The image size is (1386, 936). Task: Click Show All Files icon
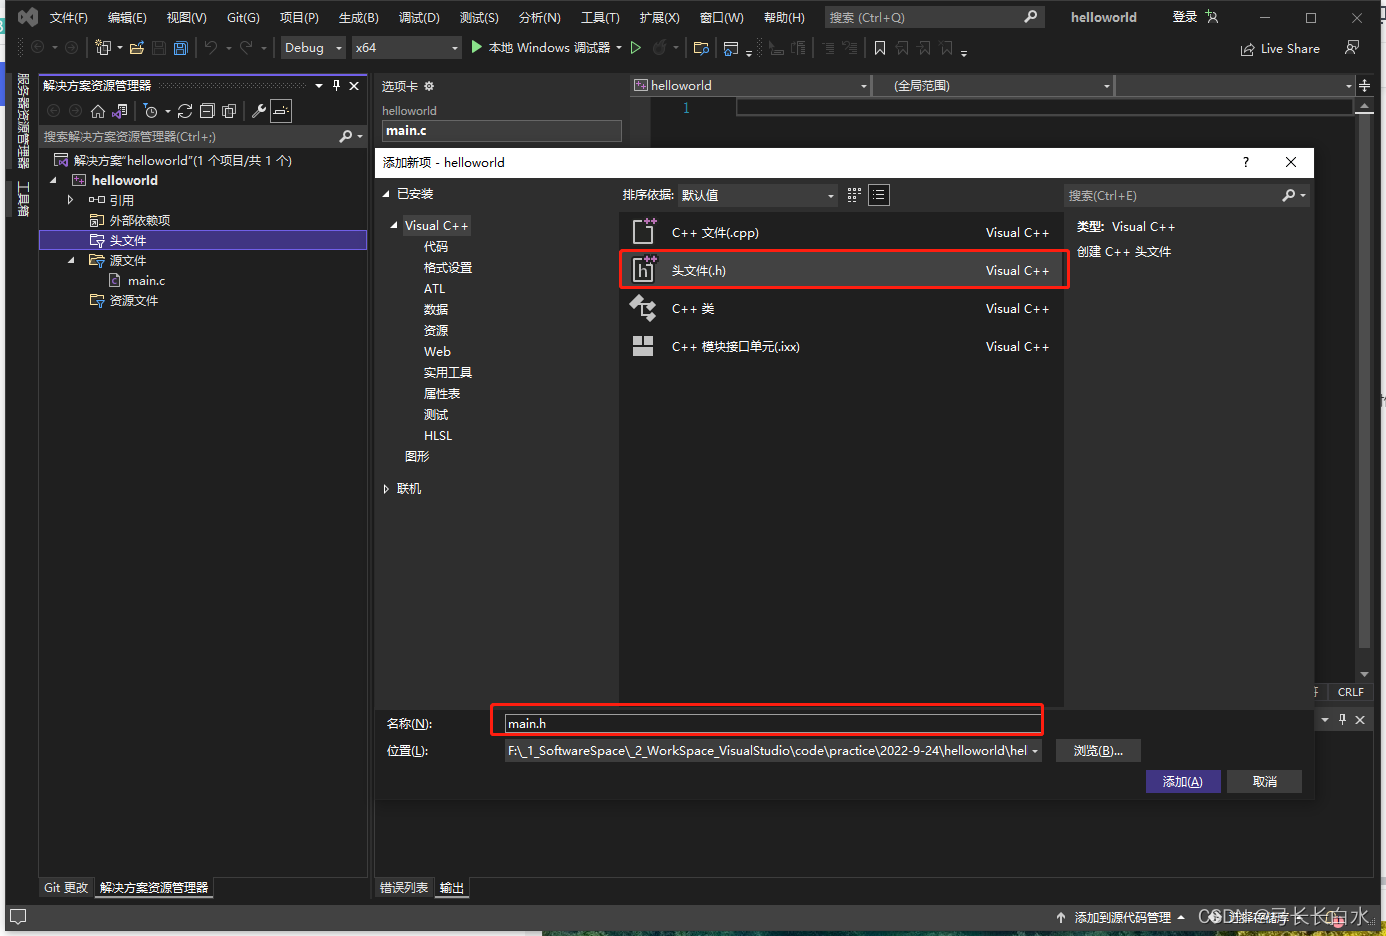point(229,111)
